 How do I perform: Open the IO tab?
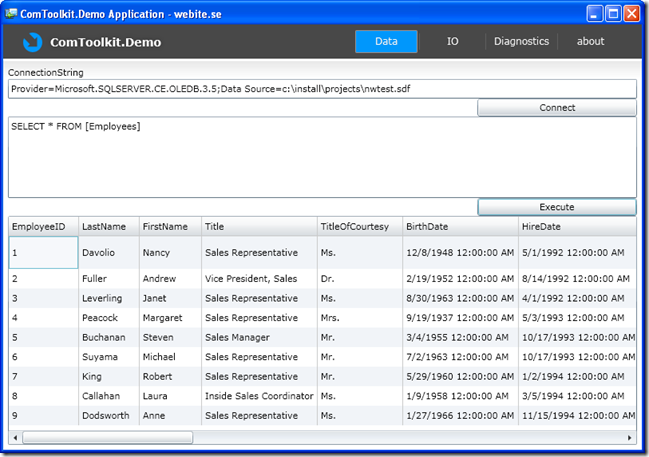coord(452,42)
